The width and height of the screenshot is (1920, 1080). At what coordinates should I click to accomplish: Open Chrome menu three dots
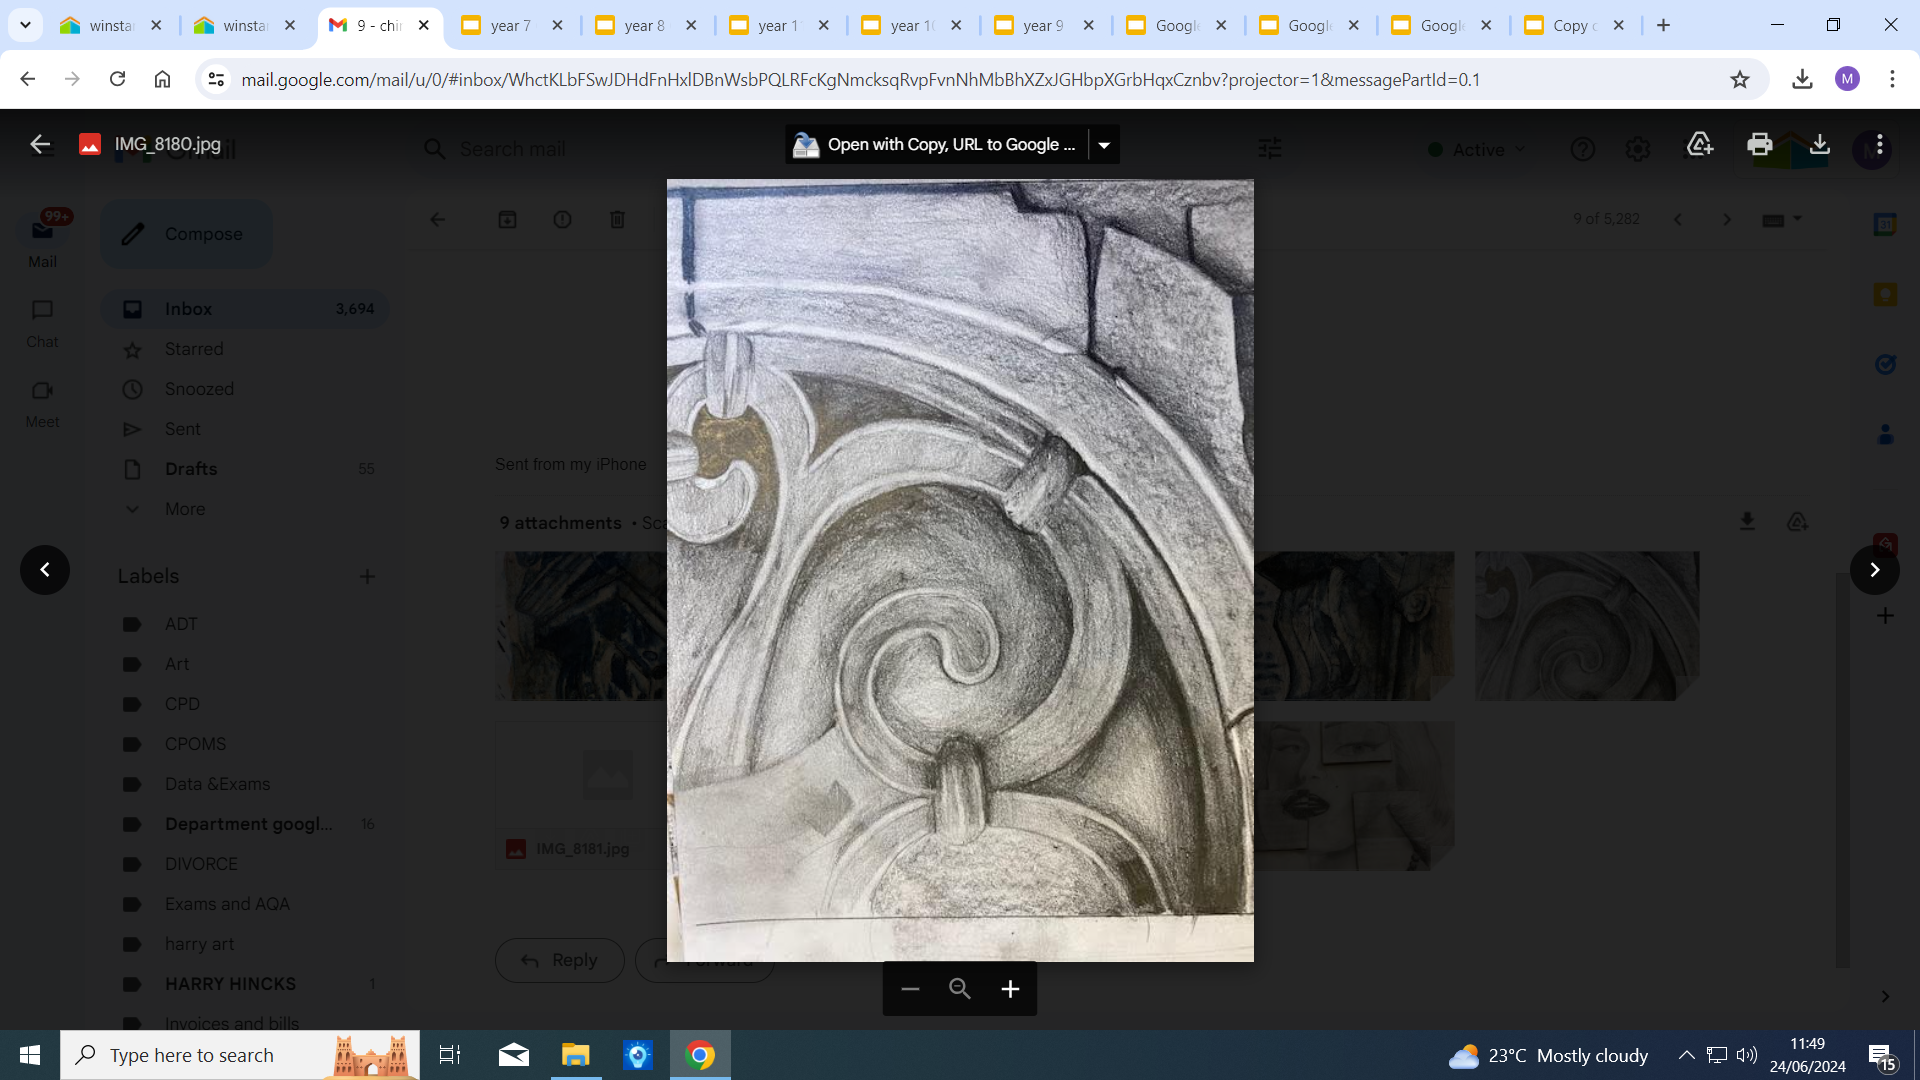tap(1892, 79)
